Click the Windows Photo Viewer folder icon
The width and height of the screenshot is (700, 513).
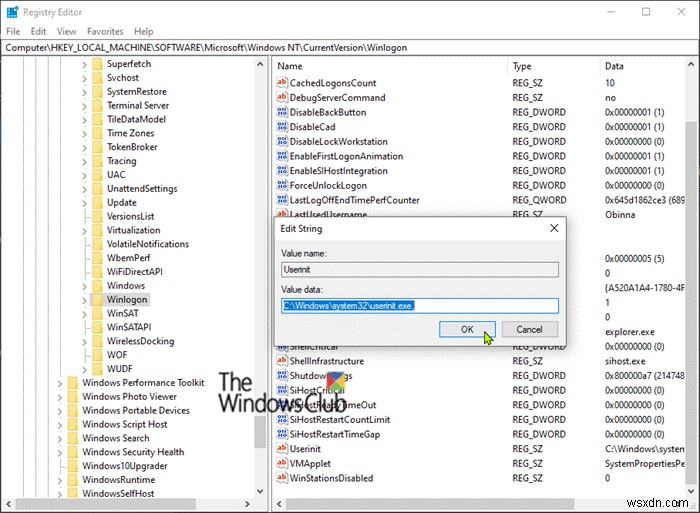tap(73, 396)
